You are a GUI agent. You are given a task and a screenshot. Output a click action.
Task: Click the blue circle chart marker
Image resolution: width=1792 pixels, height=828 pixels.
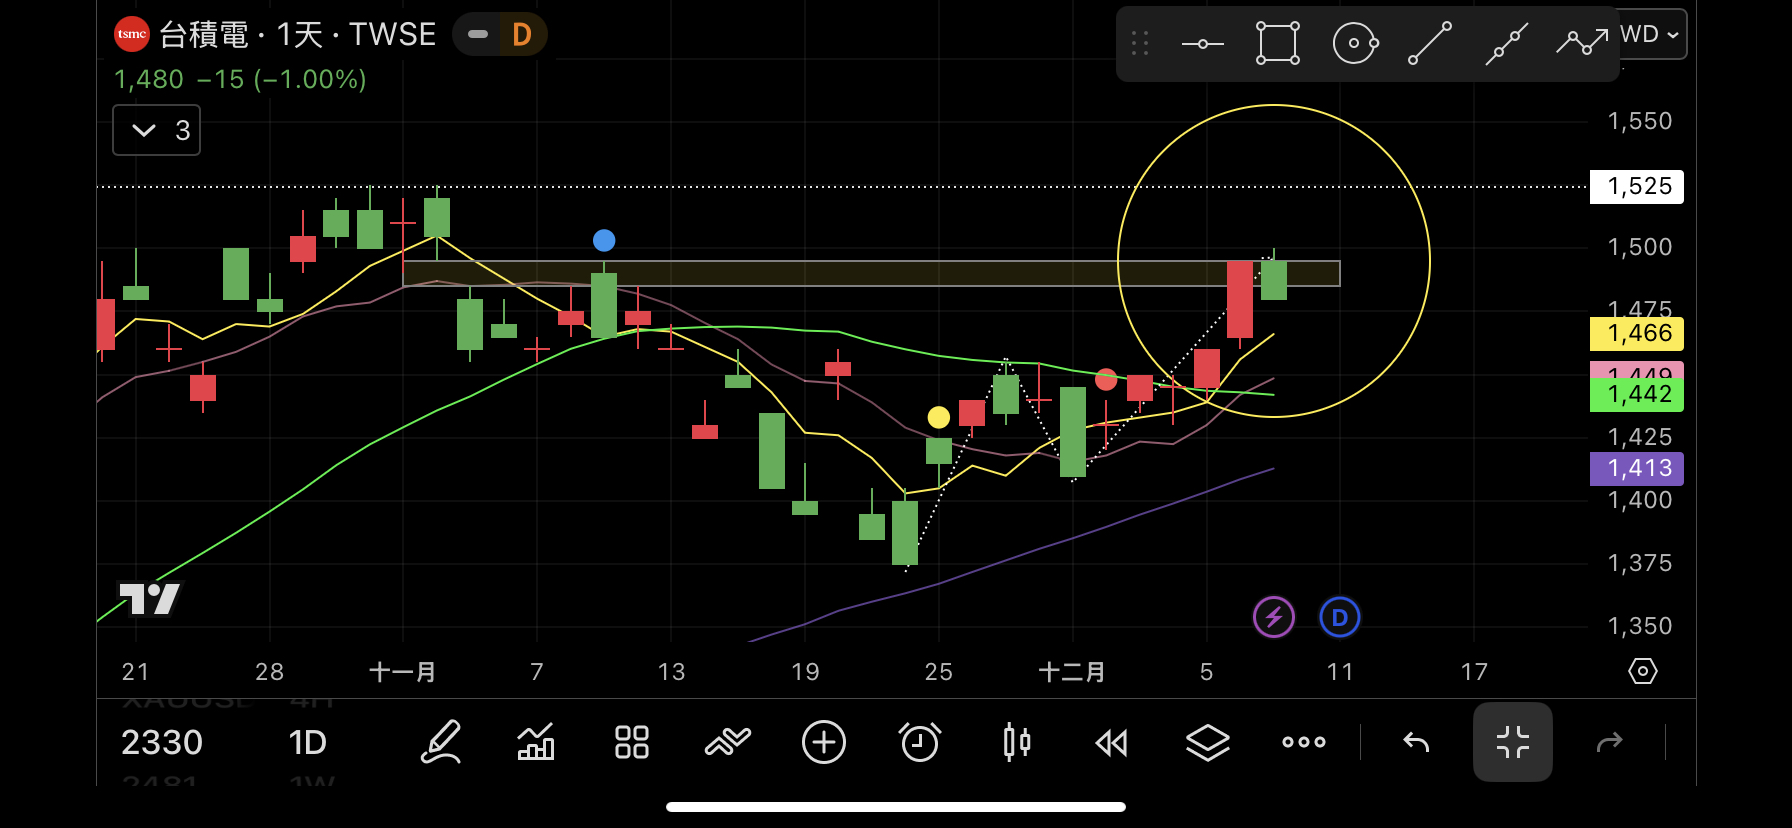[604, 240]
